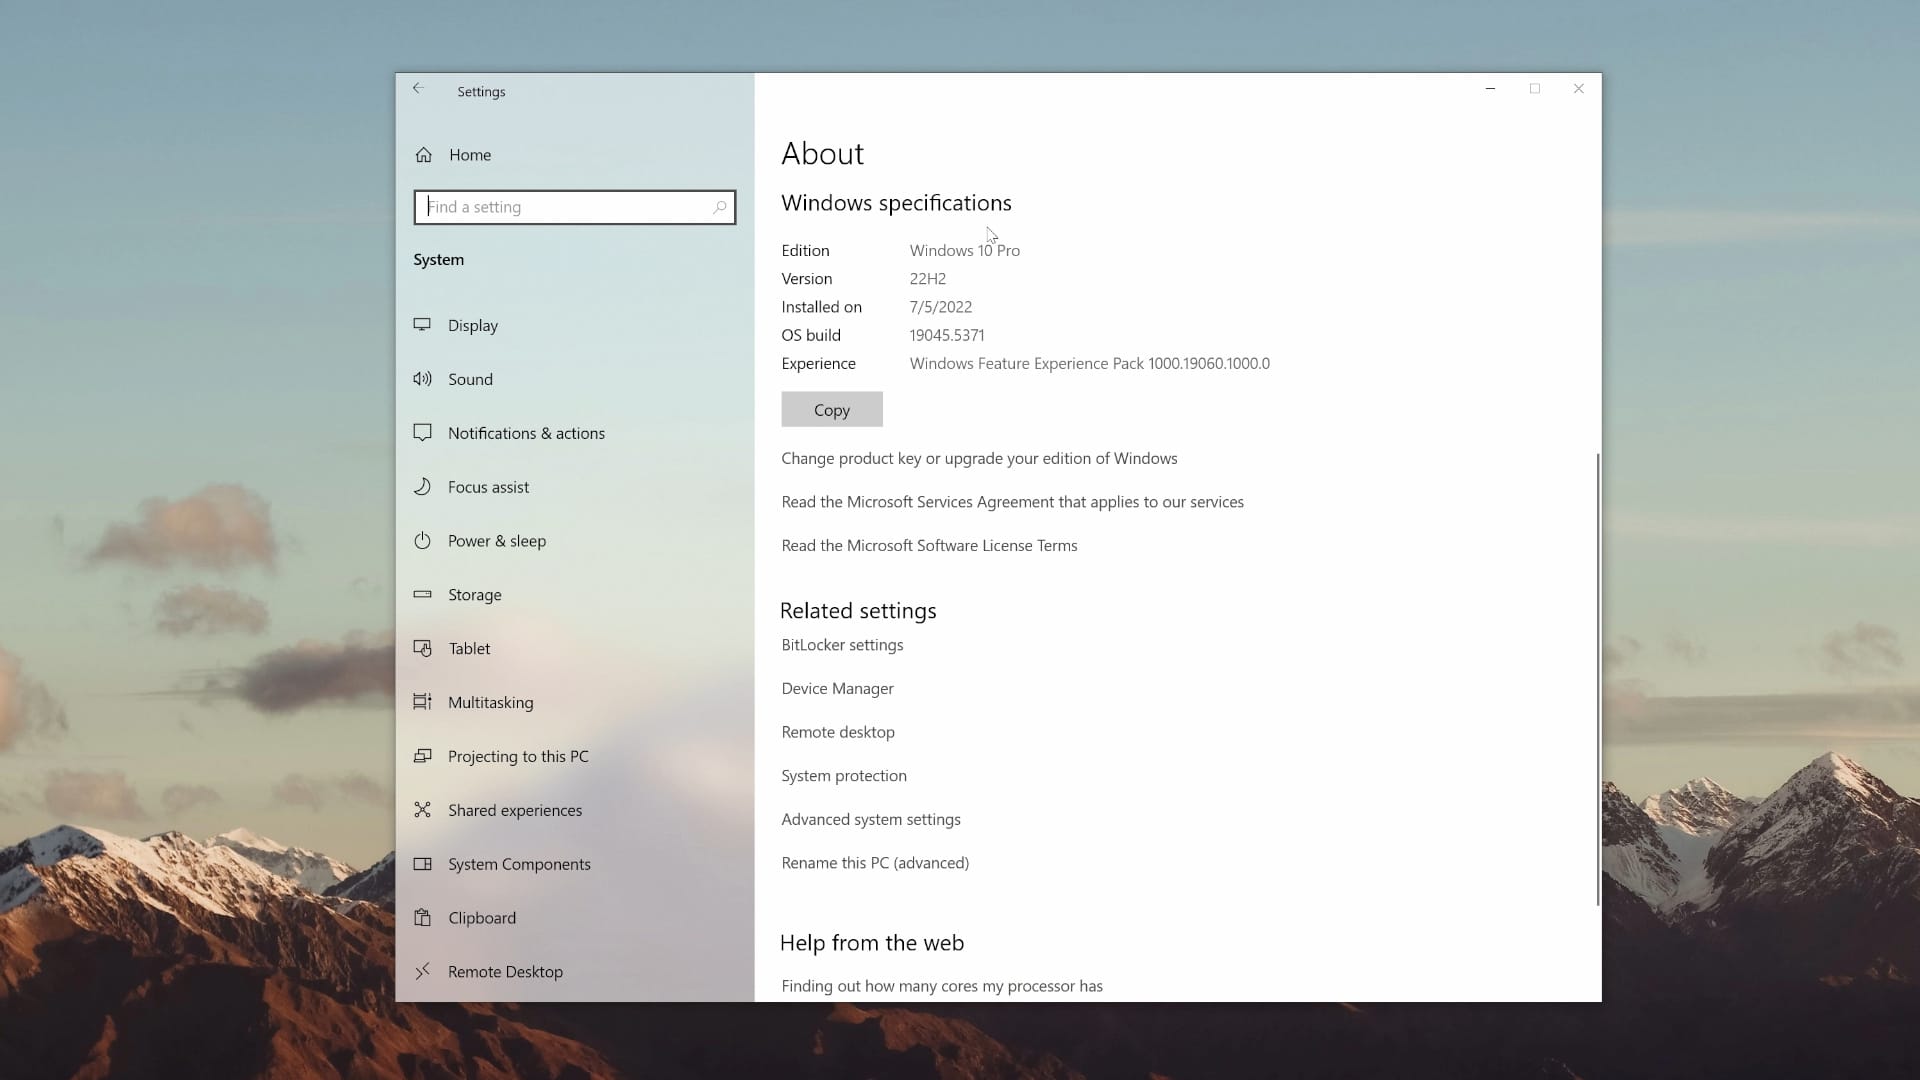This screenshot has height=1080, width=1920.
Task: Click the Storage drive icon
Action: point(423,594)
